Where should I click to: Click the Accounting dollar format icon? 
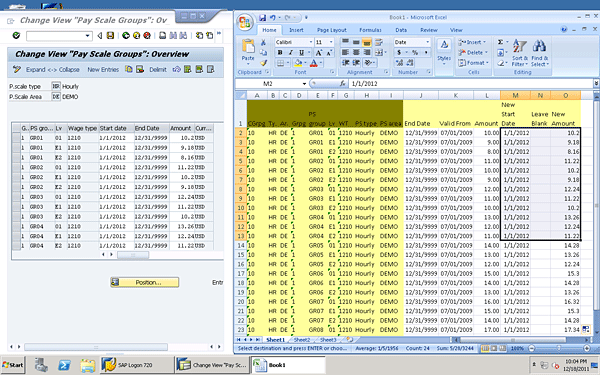(x=399, y=52)
